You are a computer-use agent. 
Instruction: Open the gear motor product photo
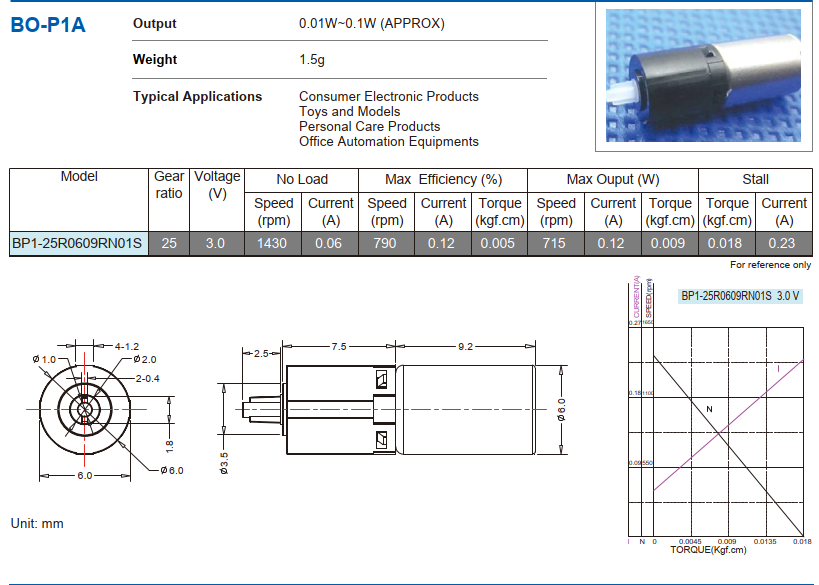tap(703, 75)
